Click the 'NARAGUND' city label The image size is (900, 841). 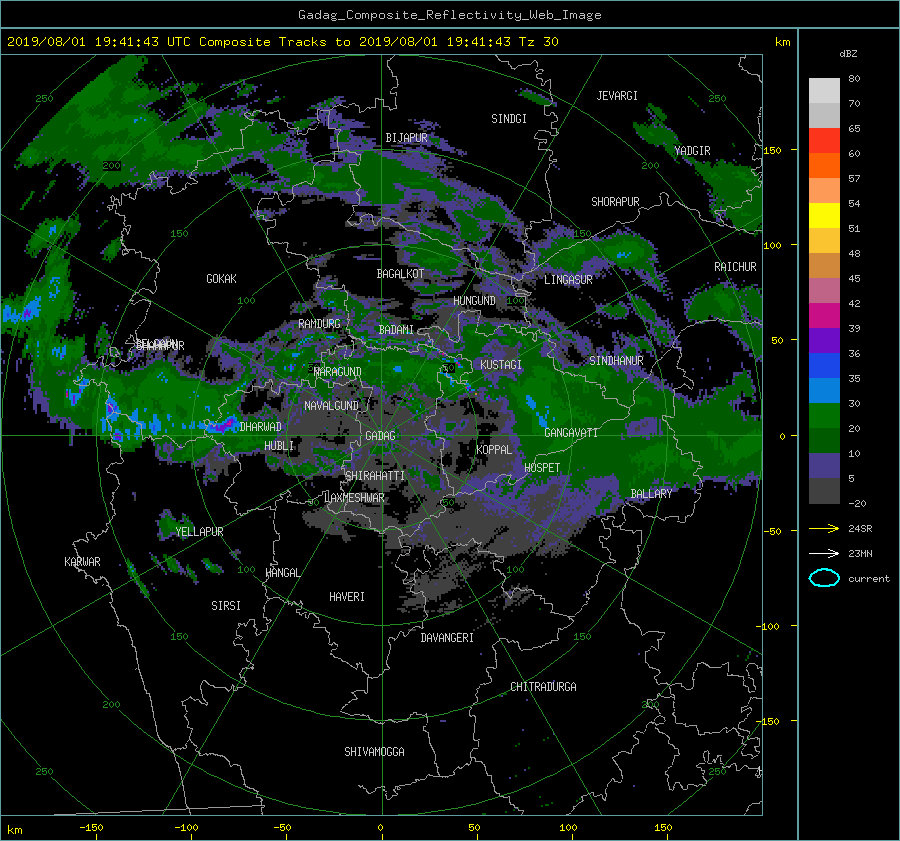pyautogui.click(x=338, y=372)
